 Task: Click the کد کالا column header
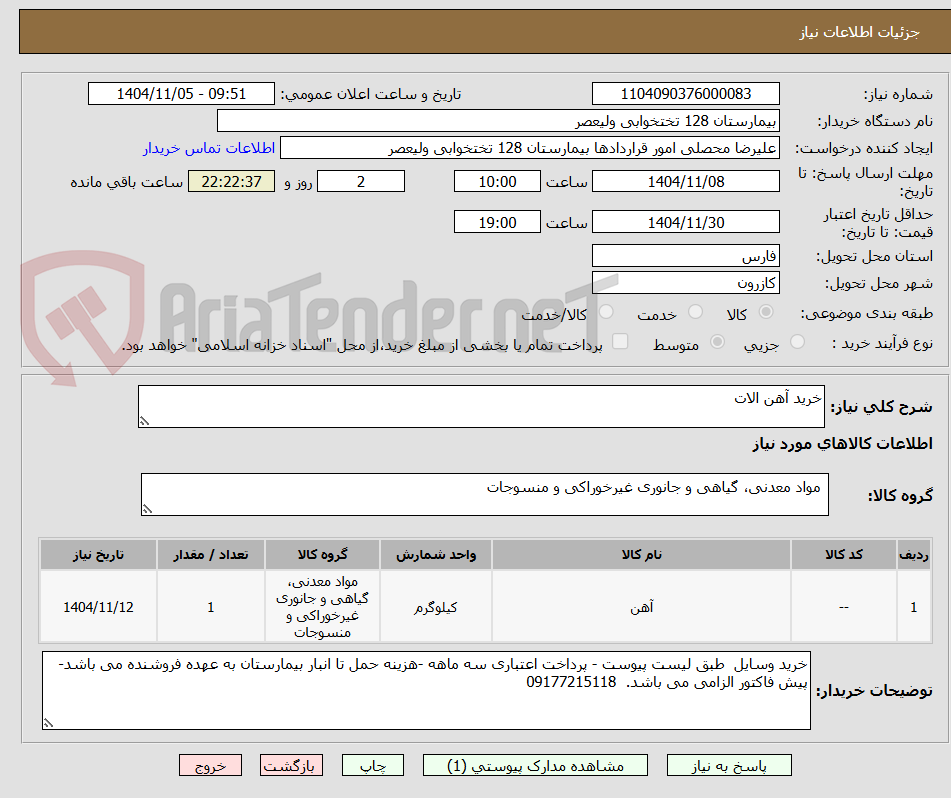pyautogui.click(x=844, y=555)
